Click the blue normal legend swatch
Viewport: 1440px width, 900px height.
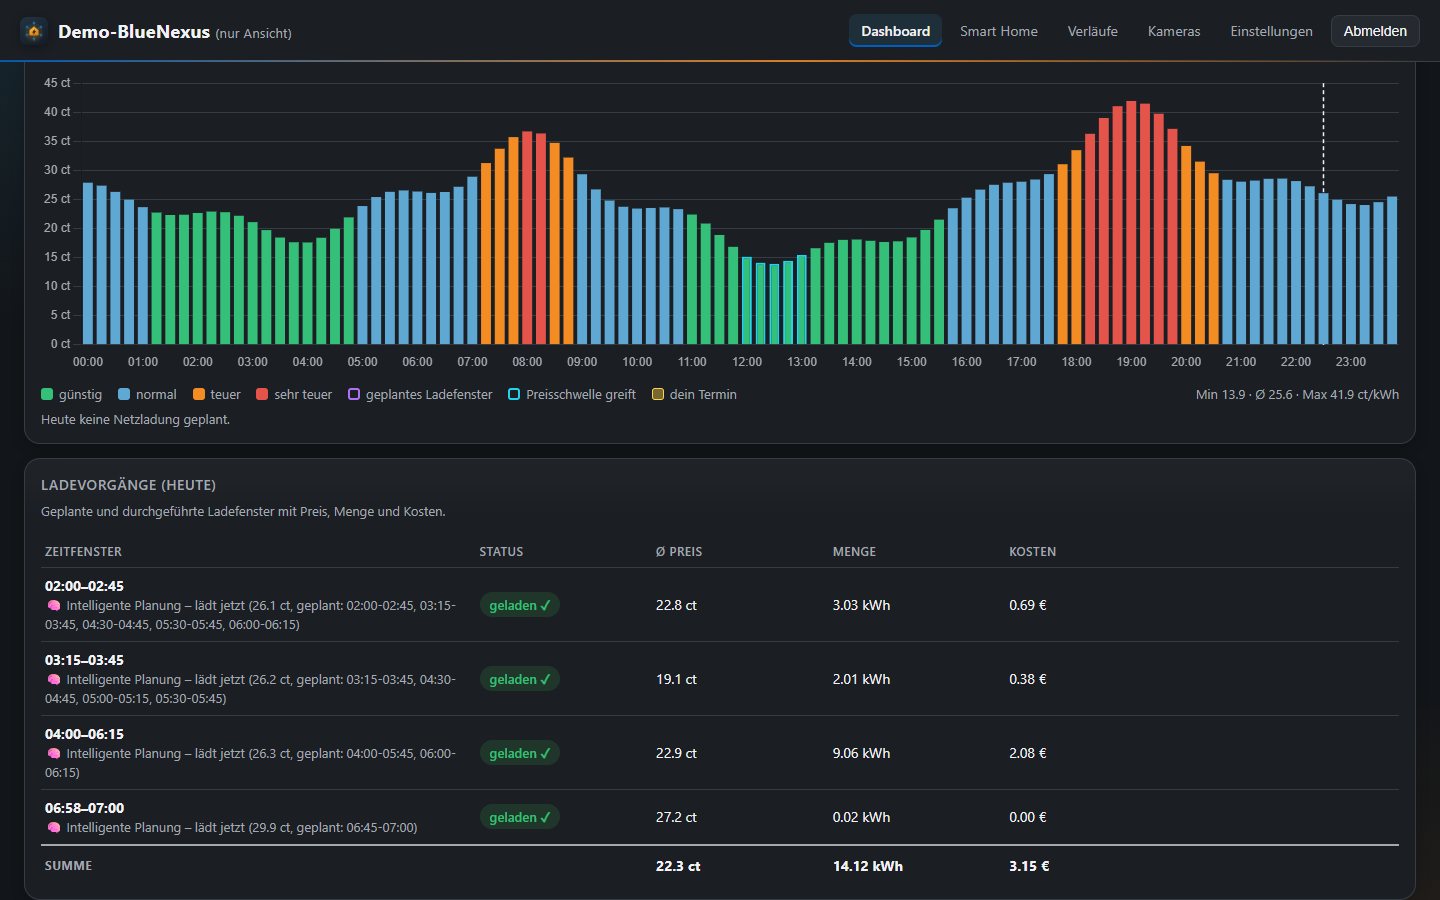coord(124,394)
